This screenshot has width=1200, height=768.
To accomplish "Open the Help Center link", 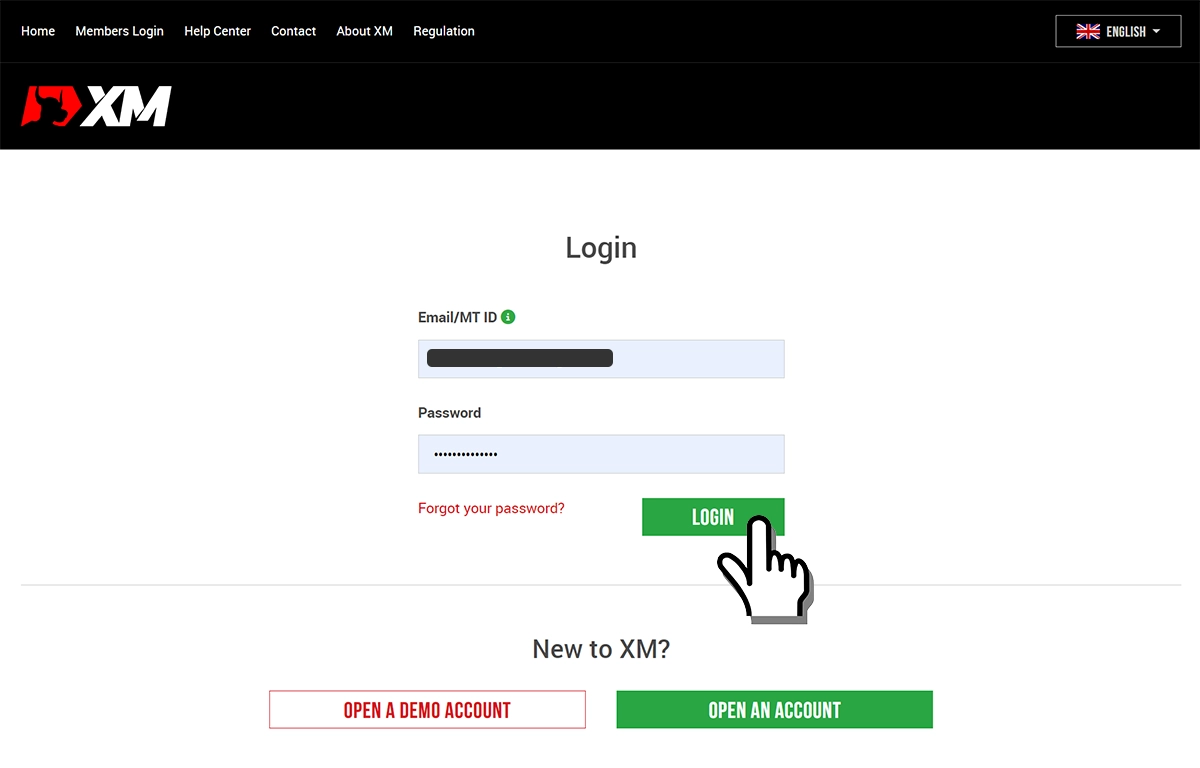I will [218, 31].
